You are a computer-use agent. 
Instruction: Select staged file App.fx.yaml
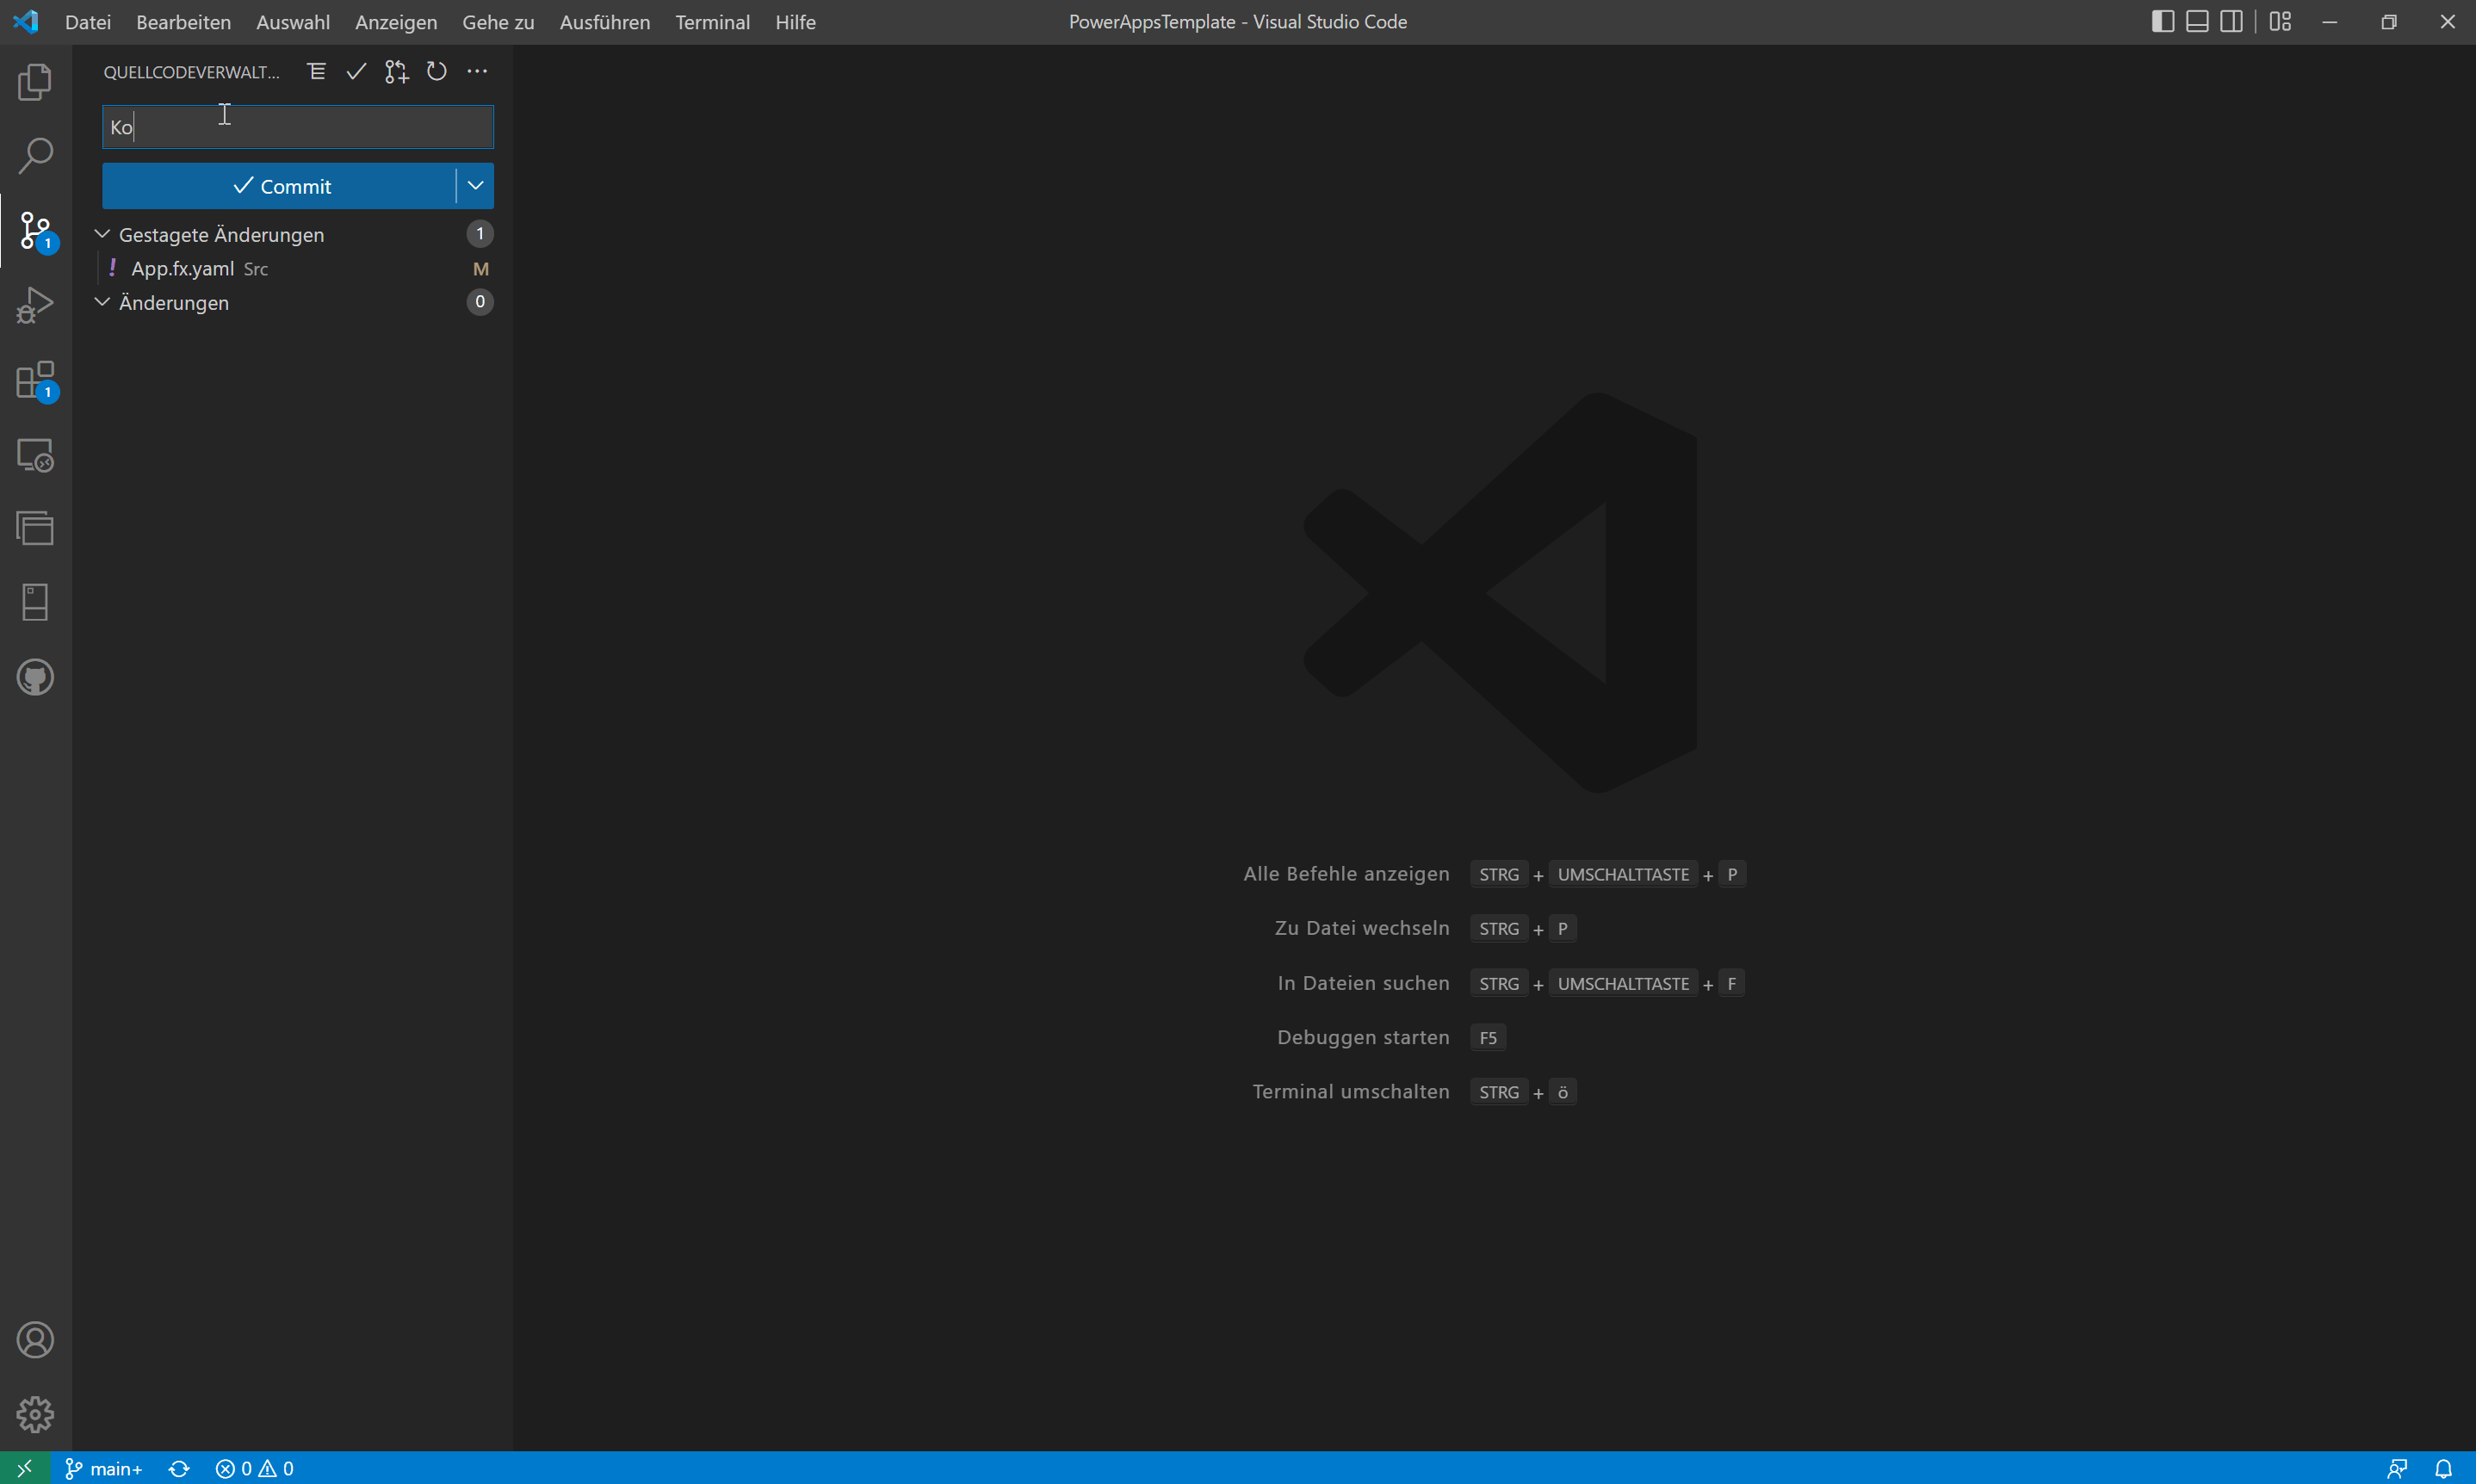182,268
